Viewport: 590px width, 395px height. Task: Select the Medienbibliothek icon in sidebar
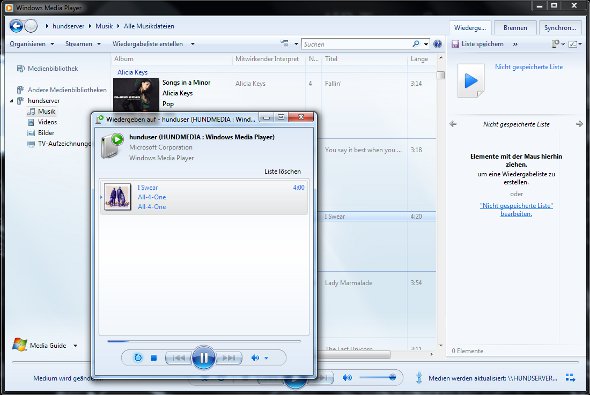click(x=20, y=68)
